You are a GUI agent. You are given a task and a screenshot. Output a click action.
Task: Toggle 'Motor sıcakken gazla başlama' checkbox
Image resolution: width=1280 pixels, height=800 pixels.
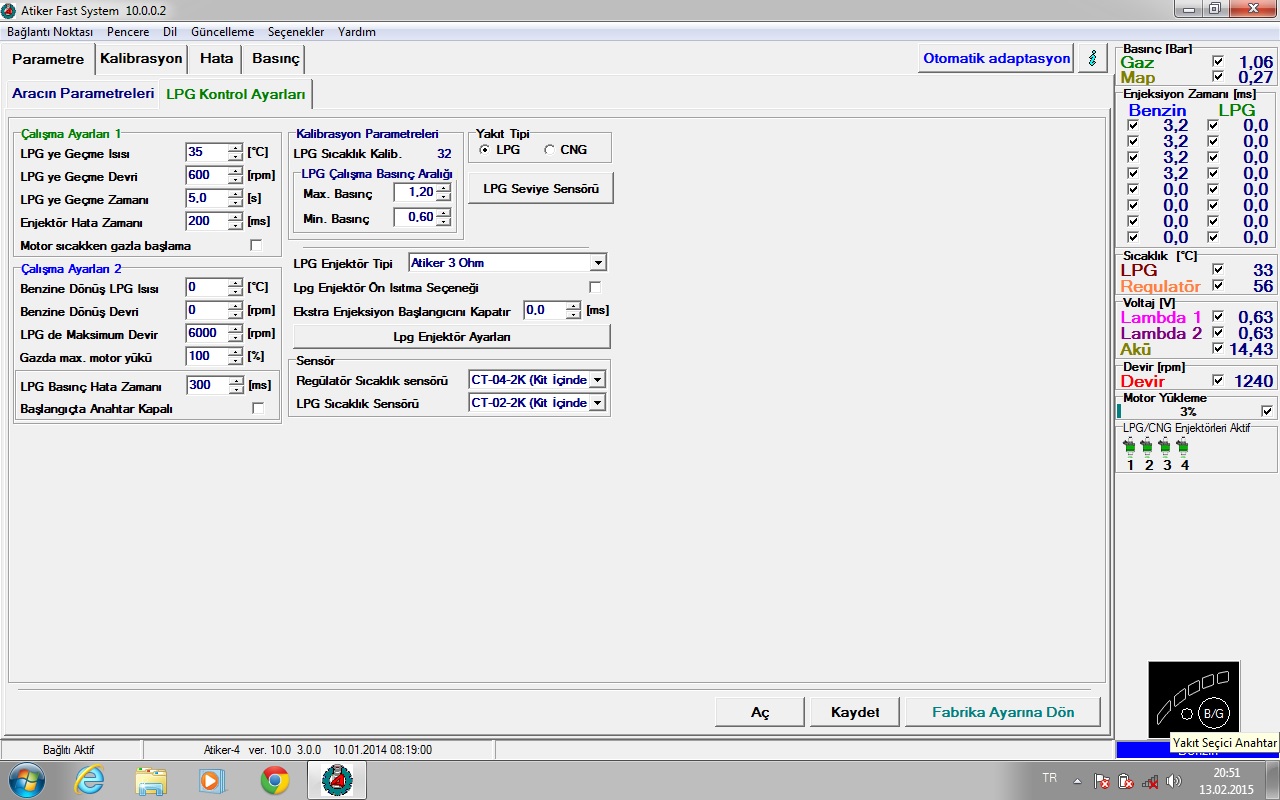[256, 245]
